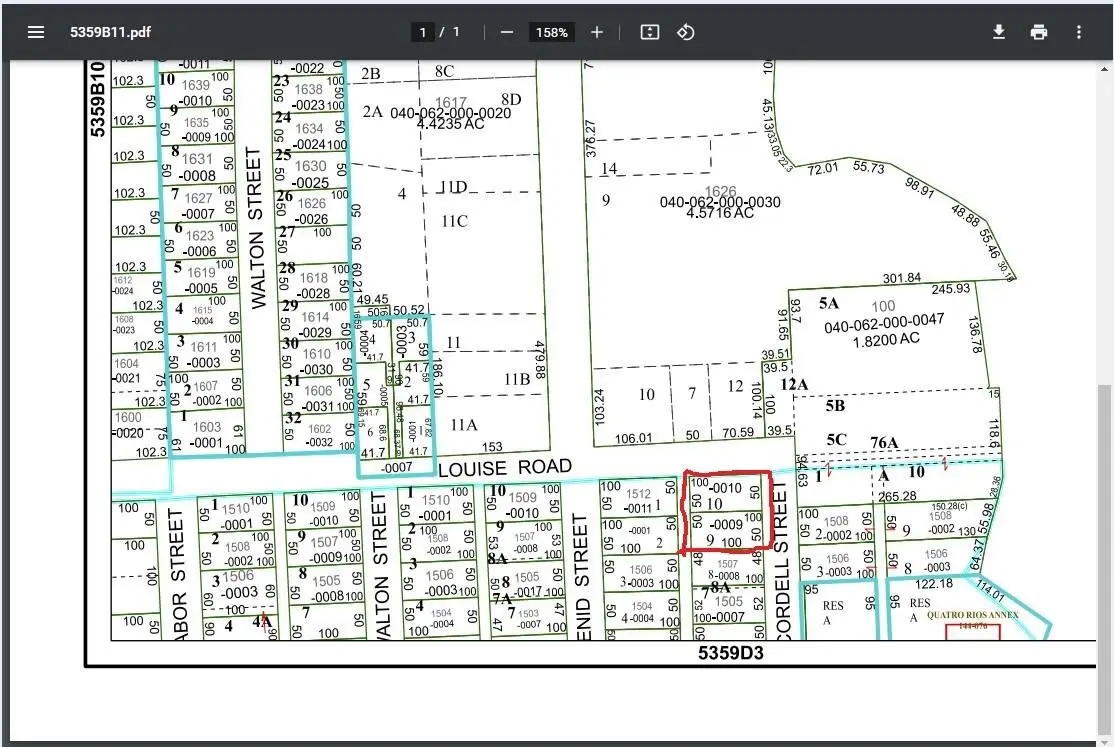1114x747 pixels.
Task: Click the zoom in plus button
Action: [x=597, y=32]
